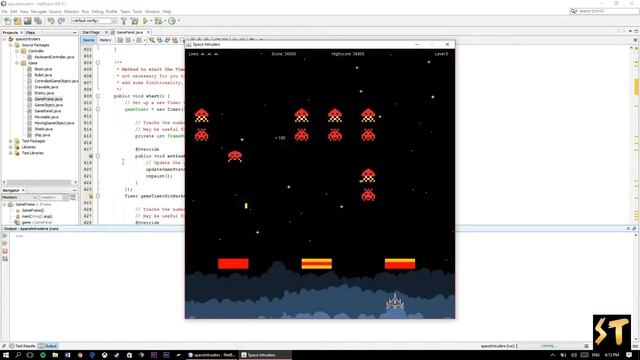Expand the Libraries node
Viewport: 640px width, 360px height.
tap(11, 147)
